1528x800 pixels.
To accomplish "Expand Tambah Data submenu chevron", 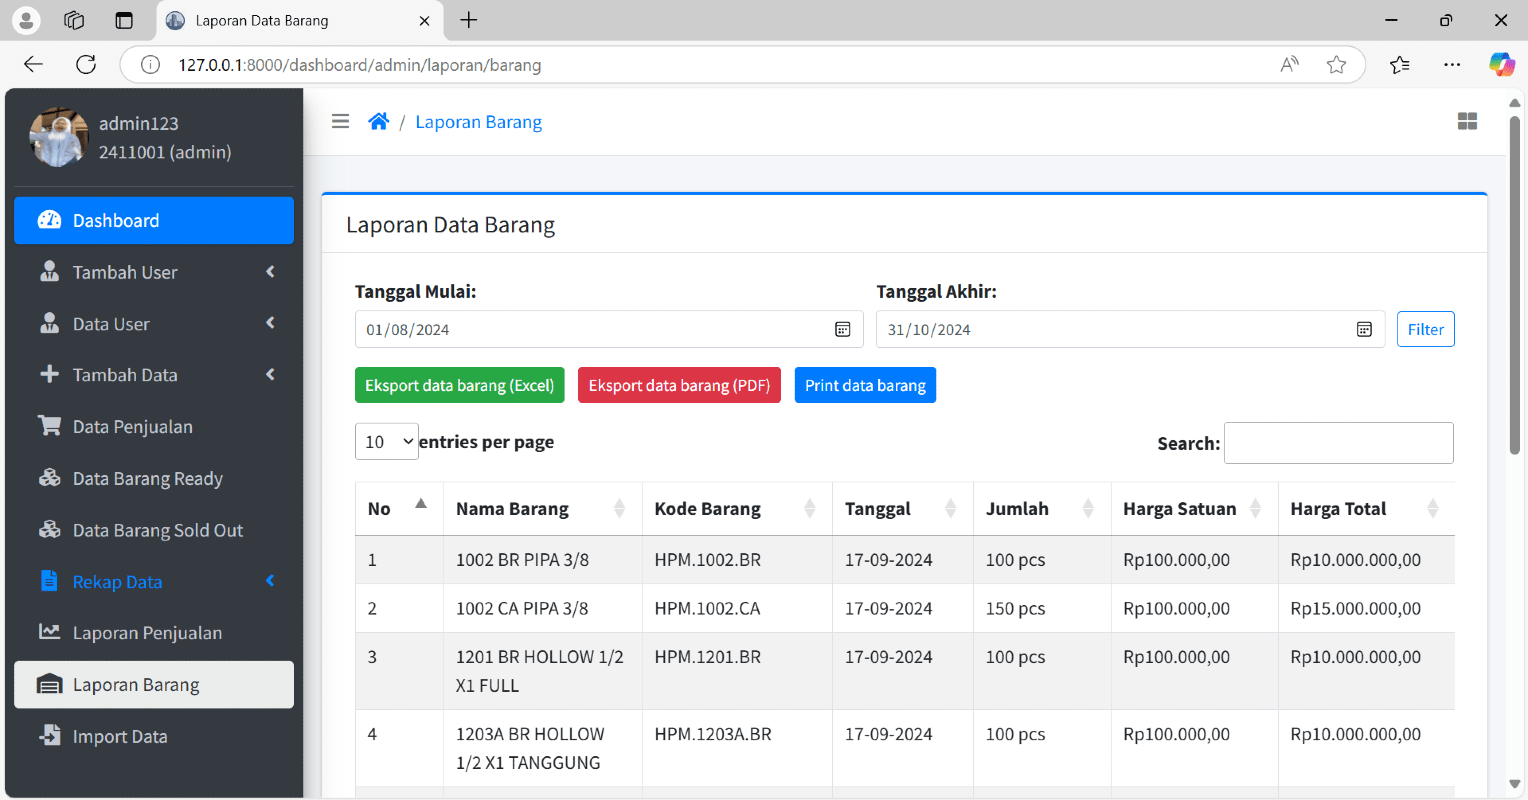I will click(x=270, y=374).
